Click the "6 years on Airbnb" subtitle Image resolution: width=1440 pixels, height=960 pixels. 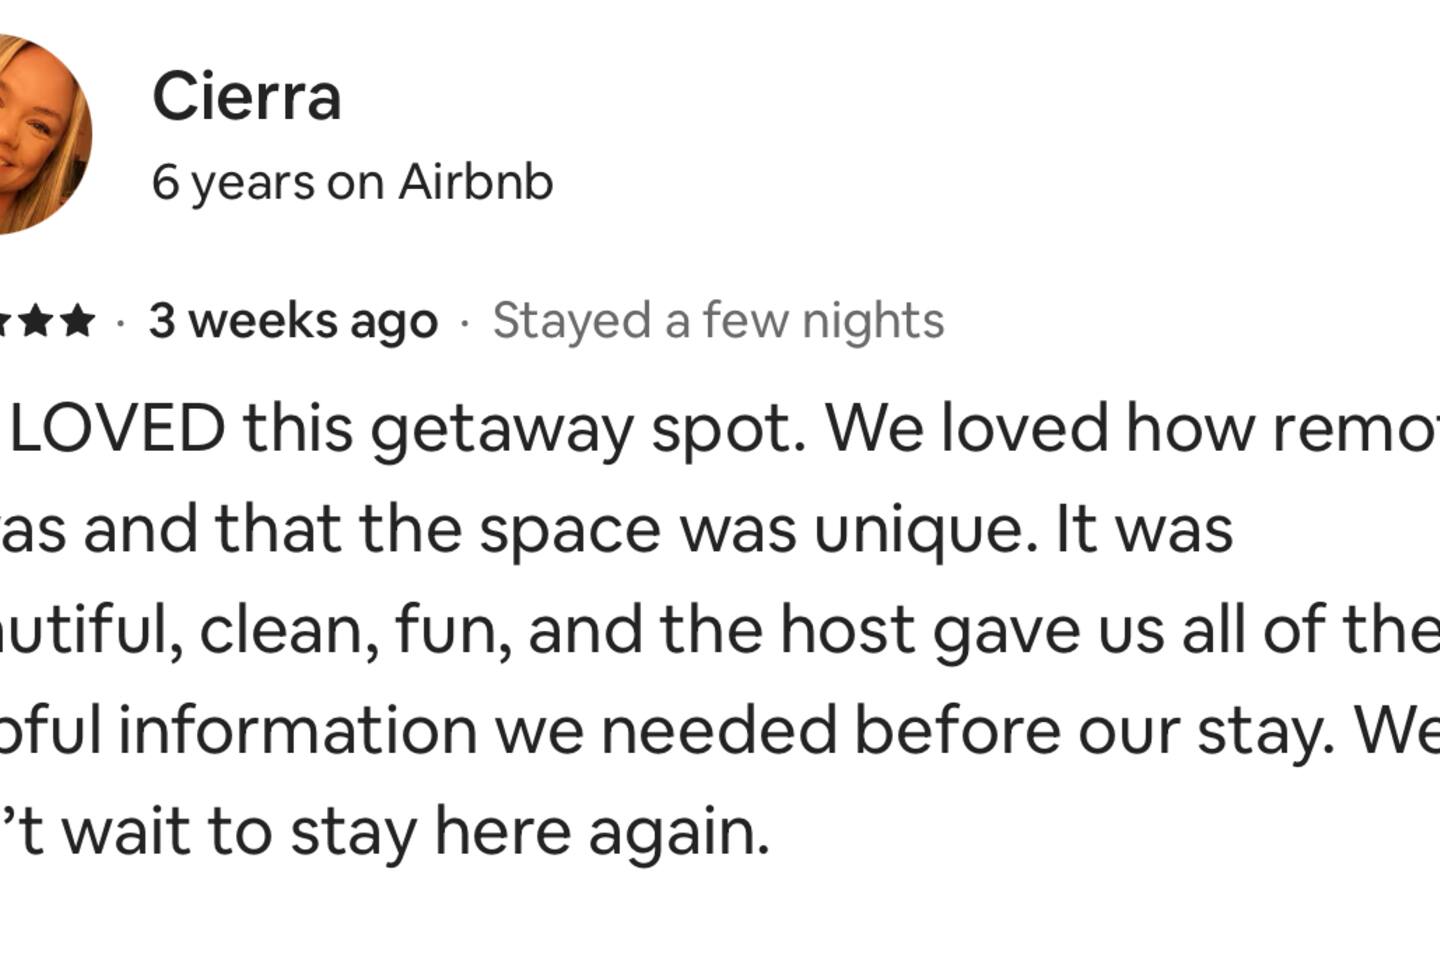352,182
